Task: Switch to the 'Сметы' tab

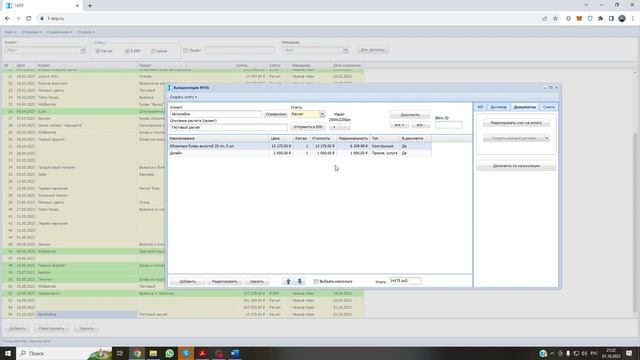Action: click(549, 107)
